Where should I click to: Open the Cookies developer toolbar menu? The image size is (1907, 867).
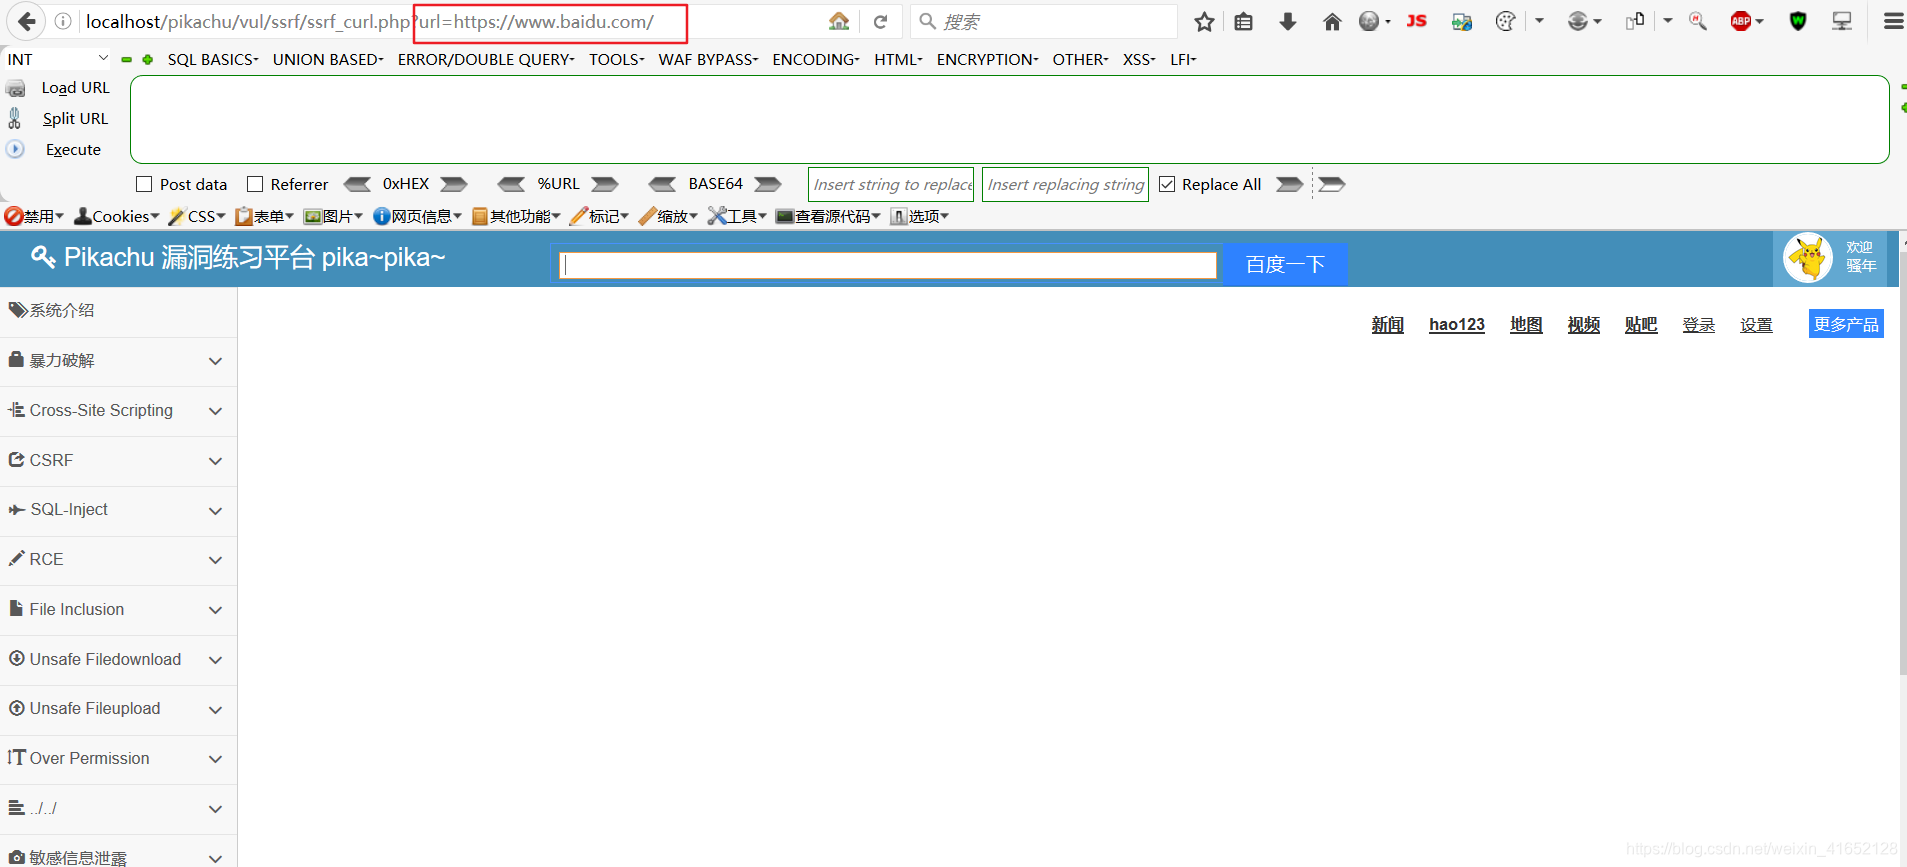[x=117, y=216]
